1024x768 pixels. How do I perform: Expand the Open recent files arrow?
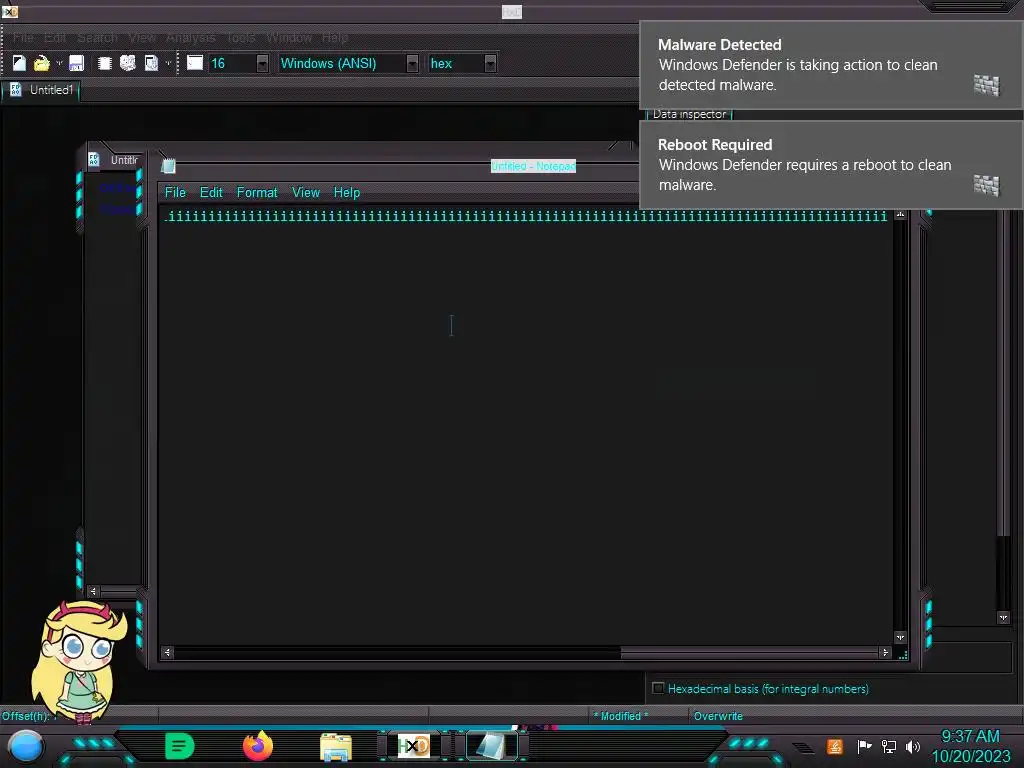(x=59, y=63)
